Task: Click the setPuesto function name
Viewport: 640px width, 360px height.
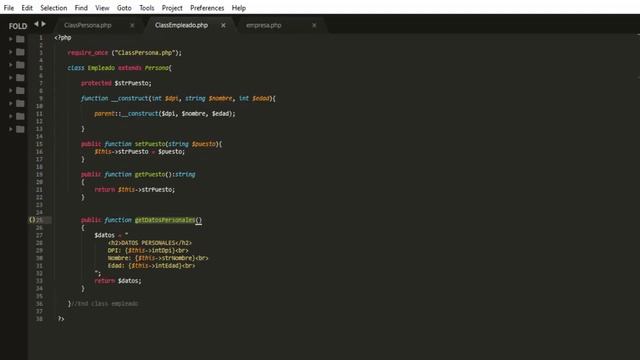Action: [x=150, y=144]
